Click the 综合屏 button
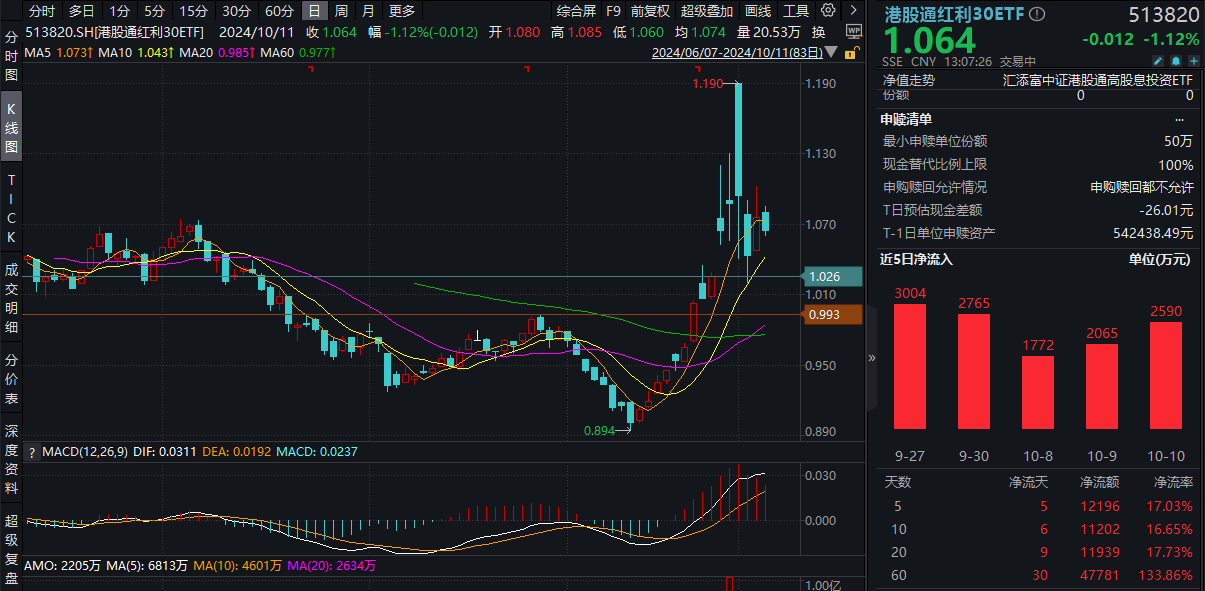This screenshot has width=1205, height=591. tap(576, 11)
